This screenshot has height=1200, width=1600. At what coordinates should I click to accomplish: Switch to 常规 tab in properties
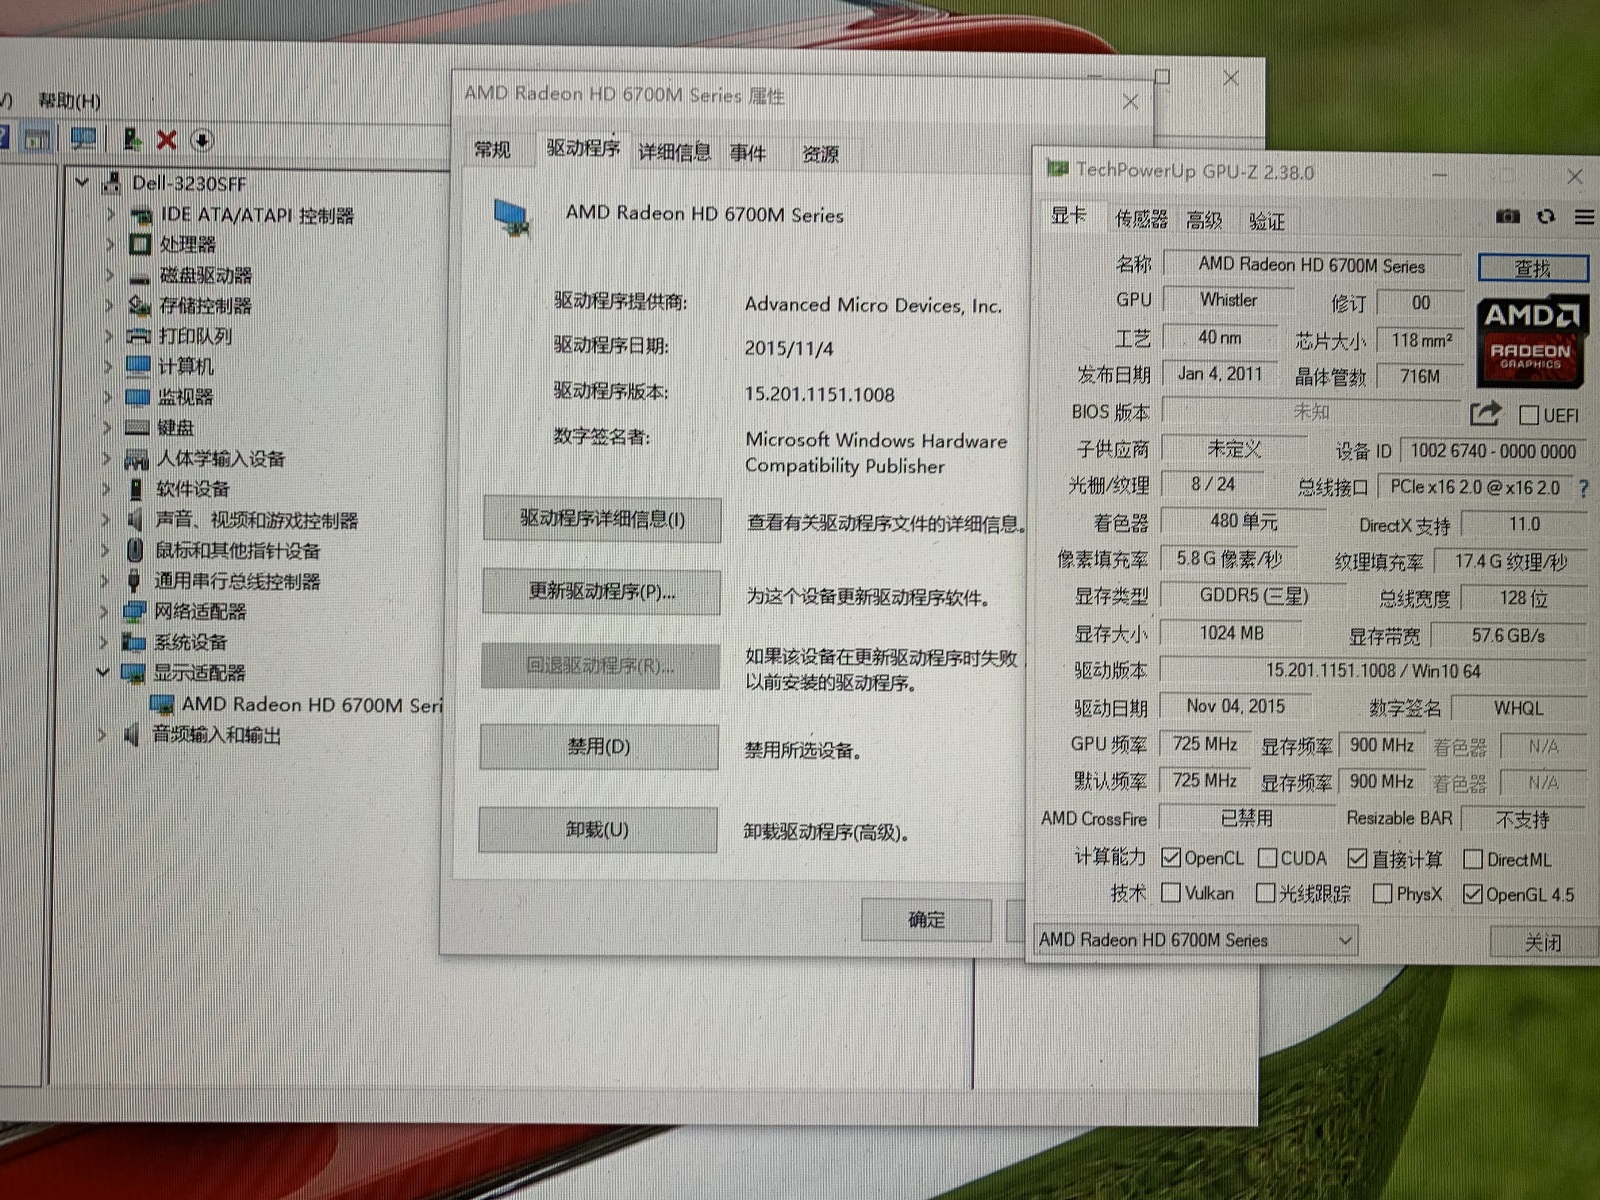click(492, 150)
